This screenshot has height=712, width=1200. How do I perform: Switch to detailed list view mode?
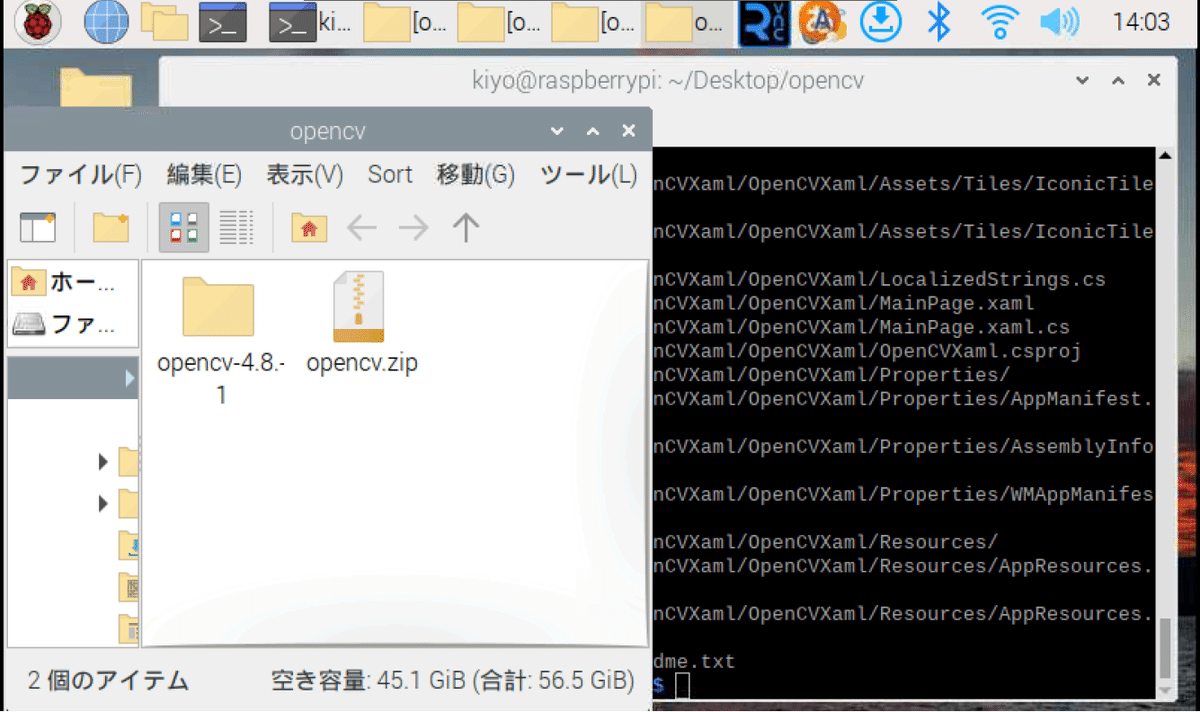(x=237, y=228)
